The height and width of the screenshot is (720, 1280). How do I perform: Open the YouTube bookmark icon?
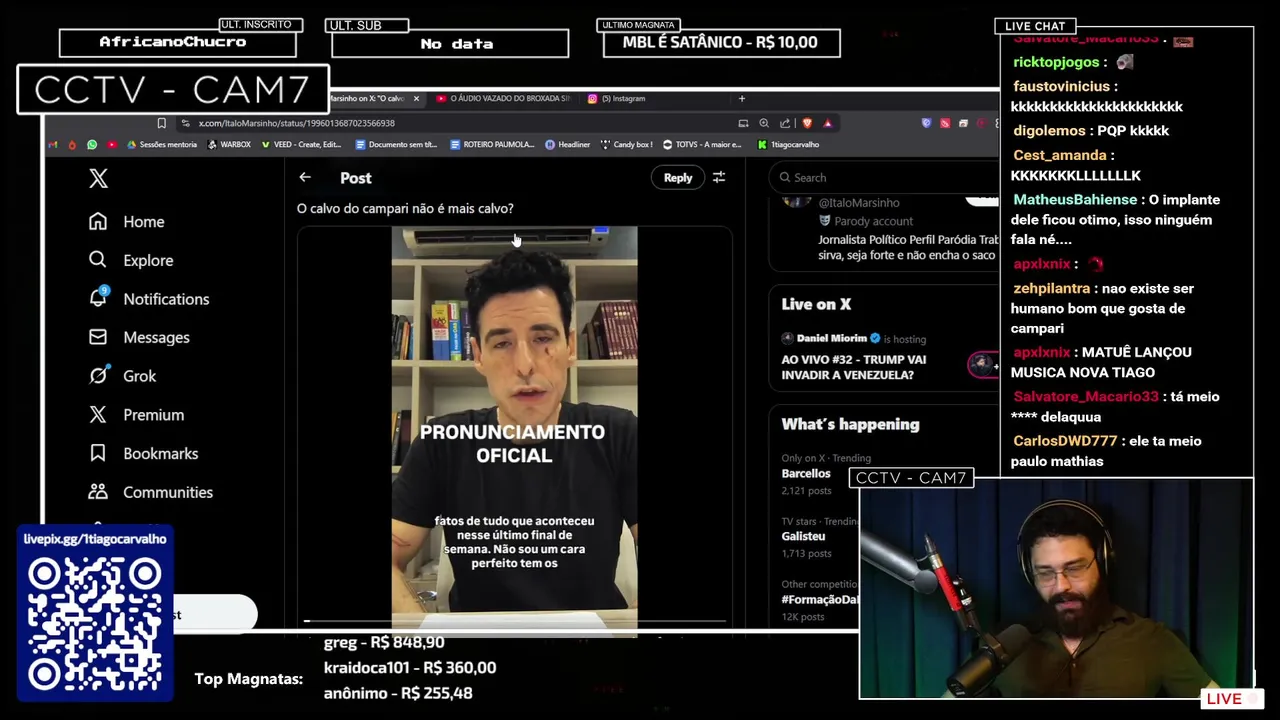pyautogui.click(x=112, y=144)
